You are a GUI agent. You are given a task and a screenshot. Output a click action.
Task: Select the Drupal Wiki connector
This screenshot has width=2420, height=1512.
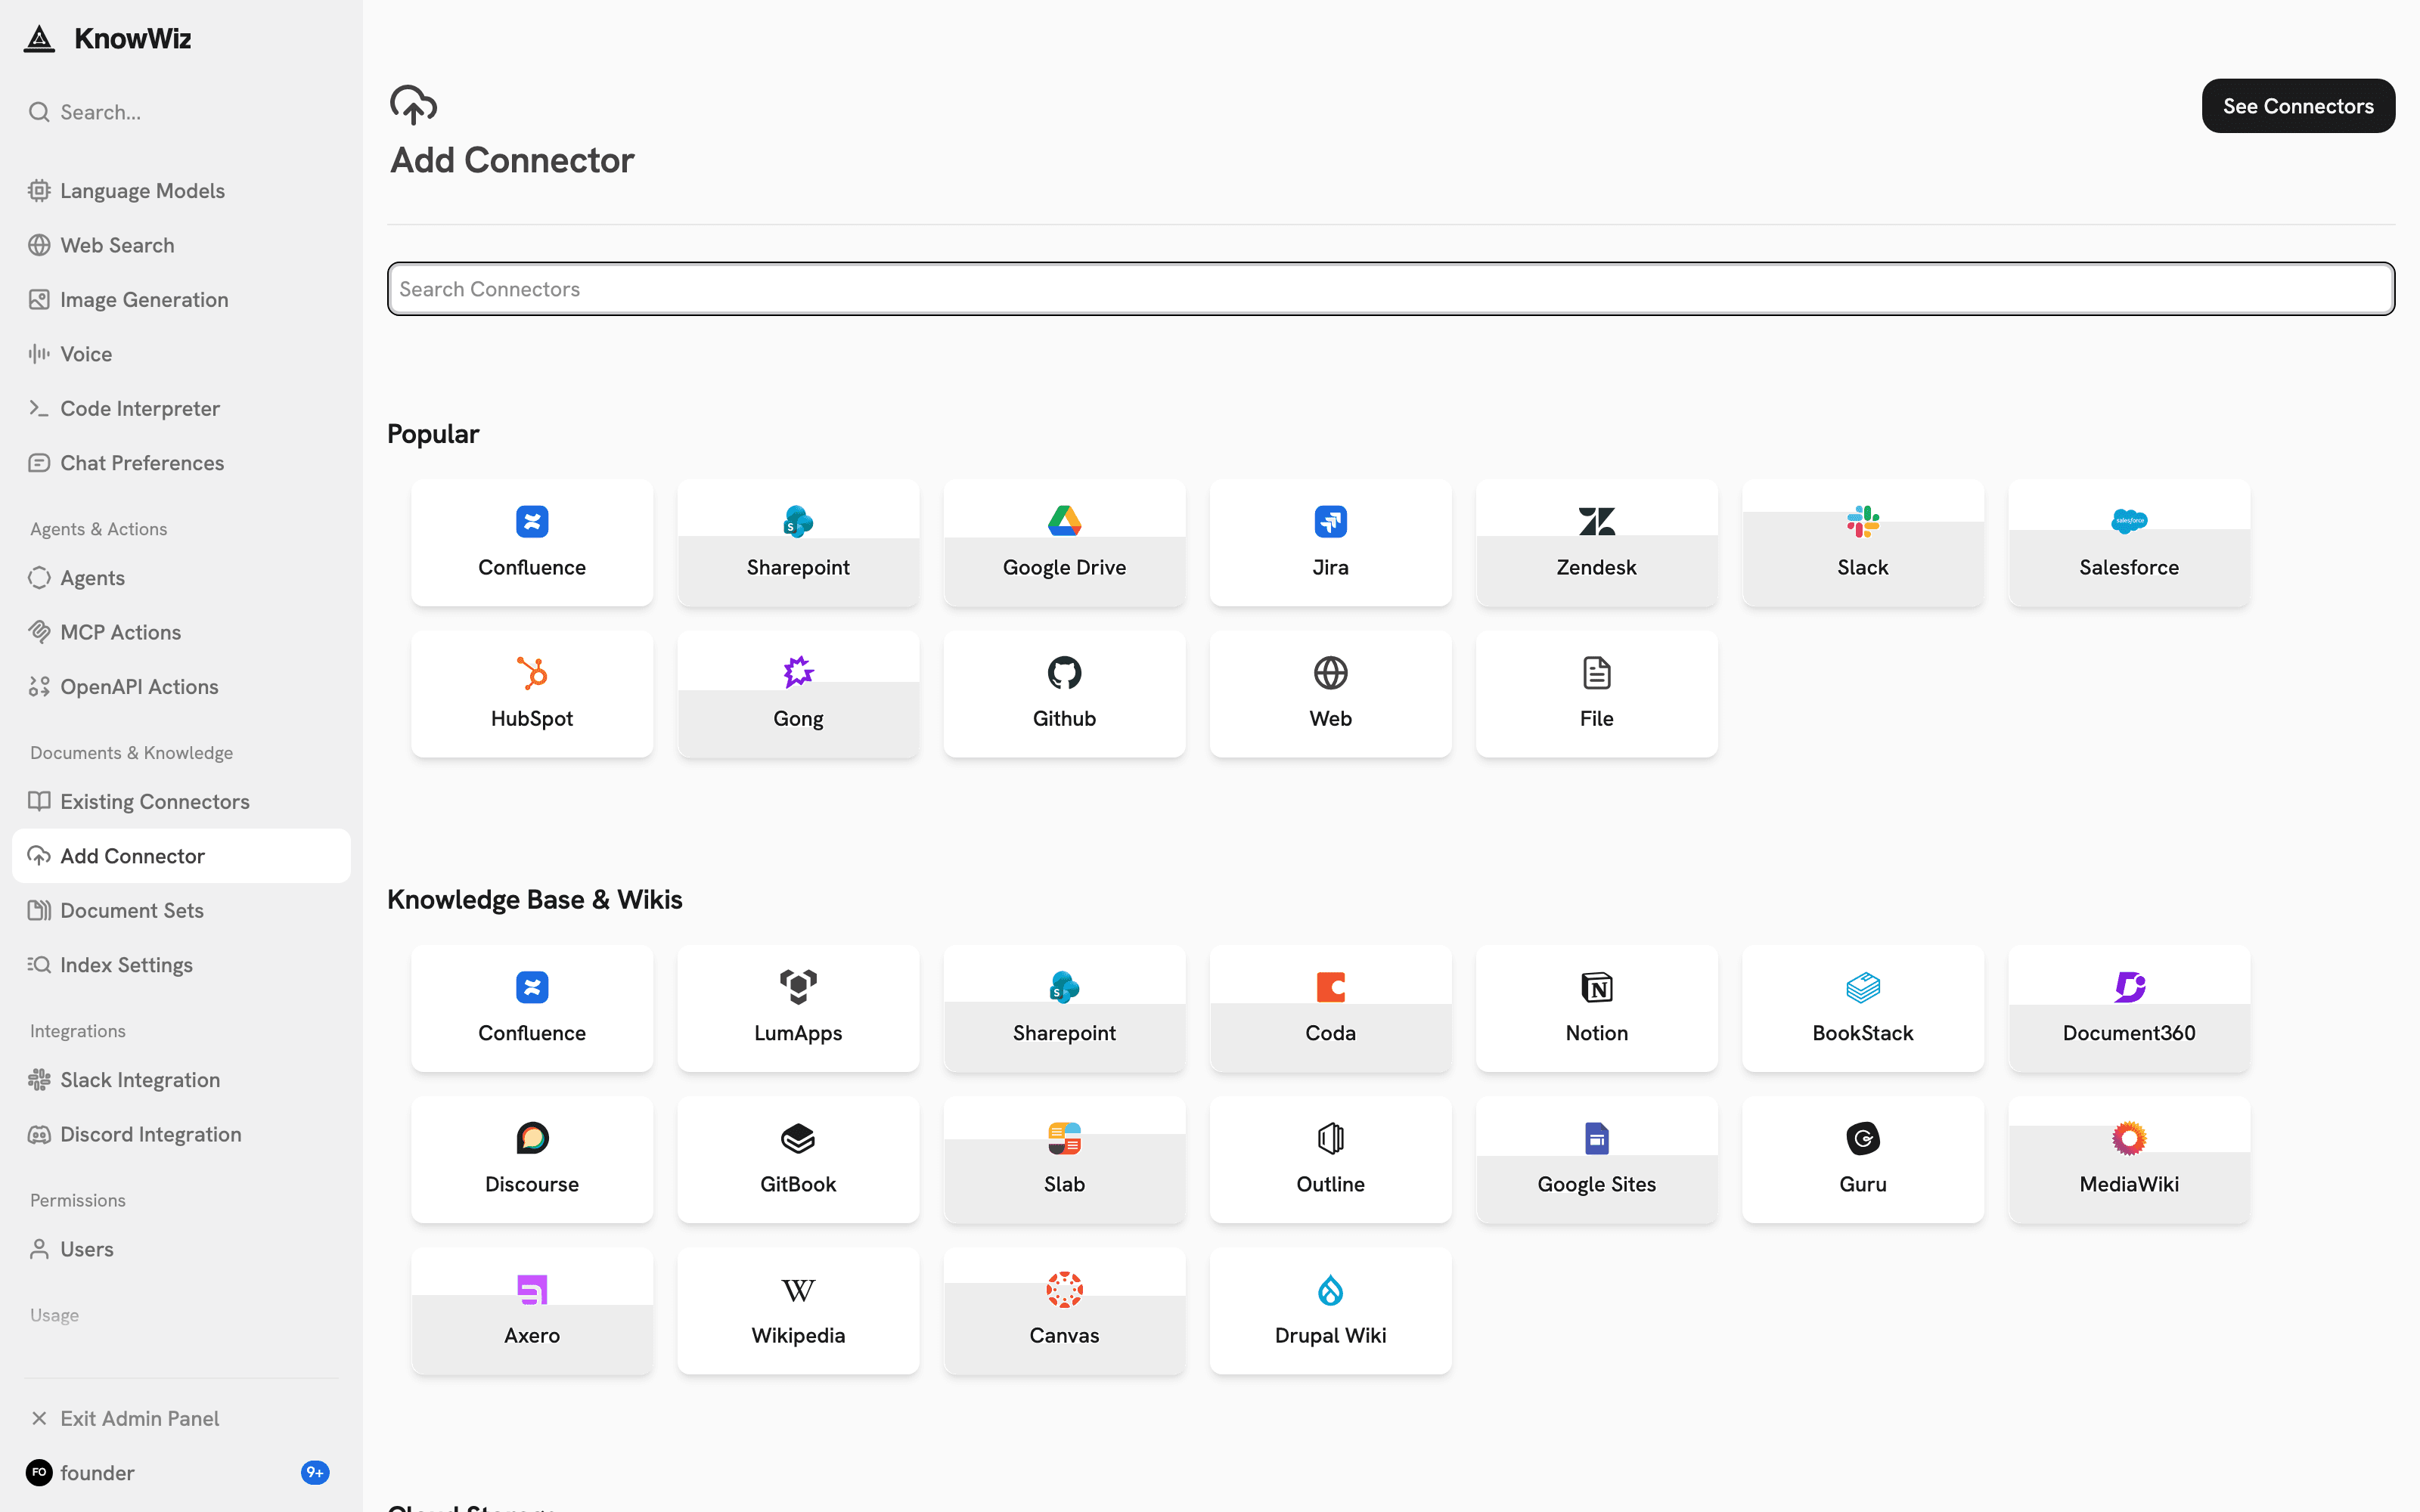click(1330, 1310)
